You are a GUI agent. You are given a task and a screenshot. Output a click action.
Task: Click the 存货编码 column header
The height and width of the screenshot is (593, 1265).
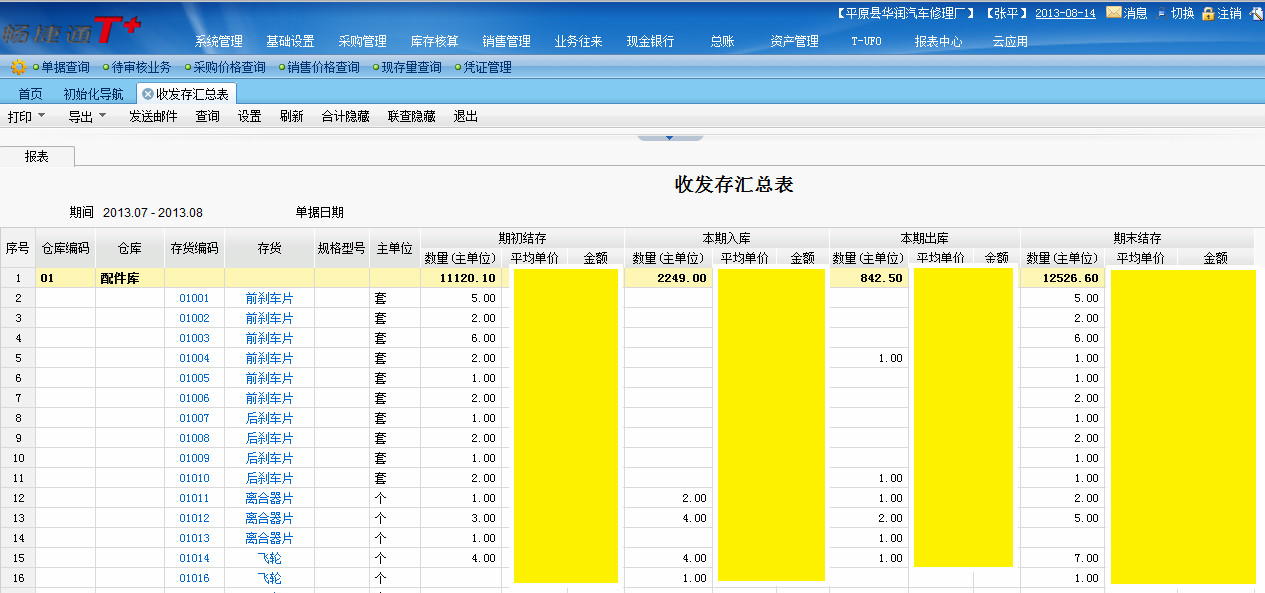click(194, 248)
